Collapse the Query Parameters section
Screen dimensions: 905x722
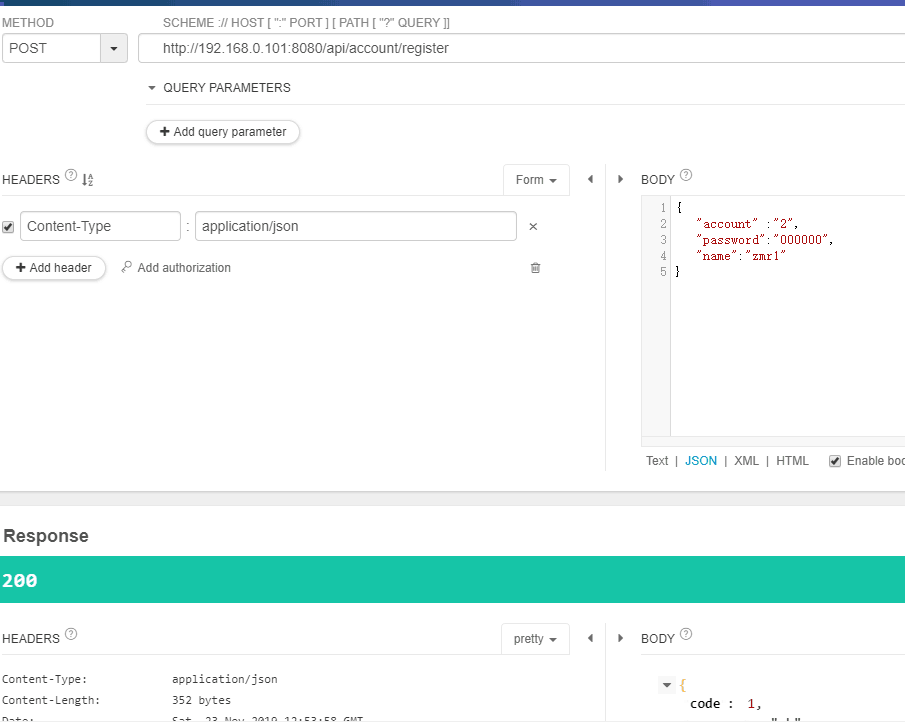pos(152,88)
